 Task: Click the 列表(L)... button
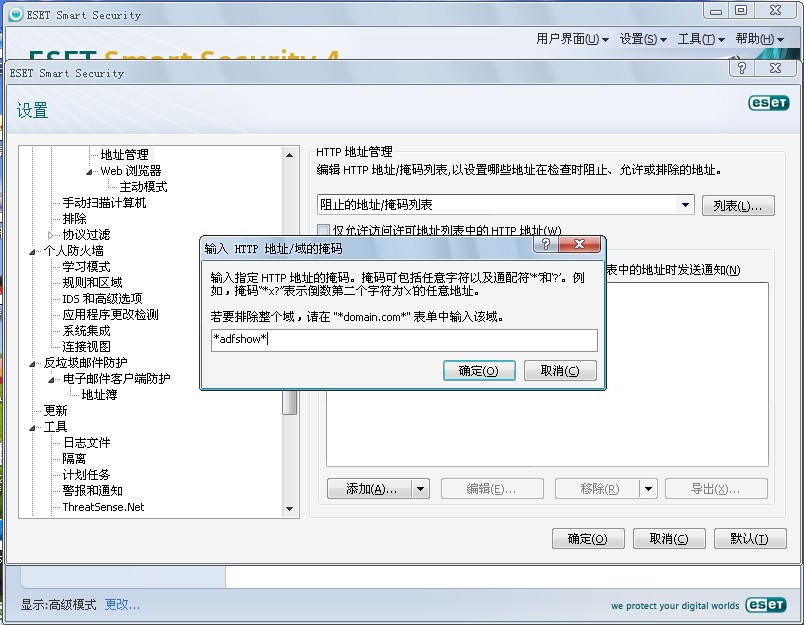point(738,206)
